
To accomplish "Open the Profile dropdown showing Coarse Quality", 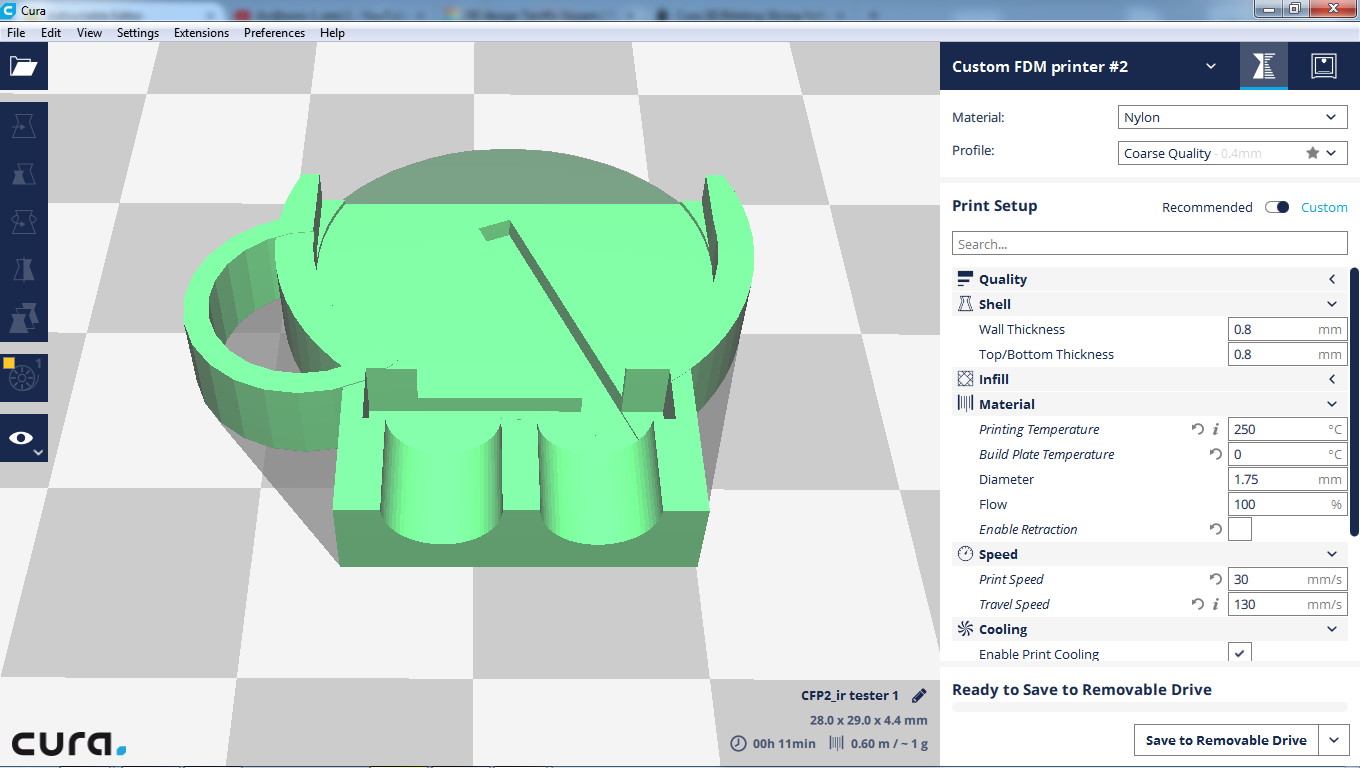I will 1232,153.
